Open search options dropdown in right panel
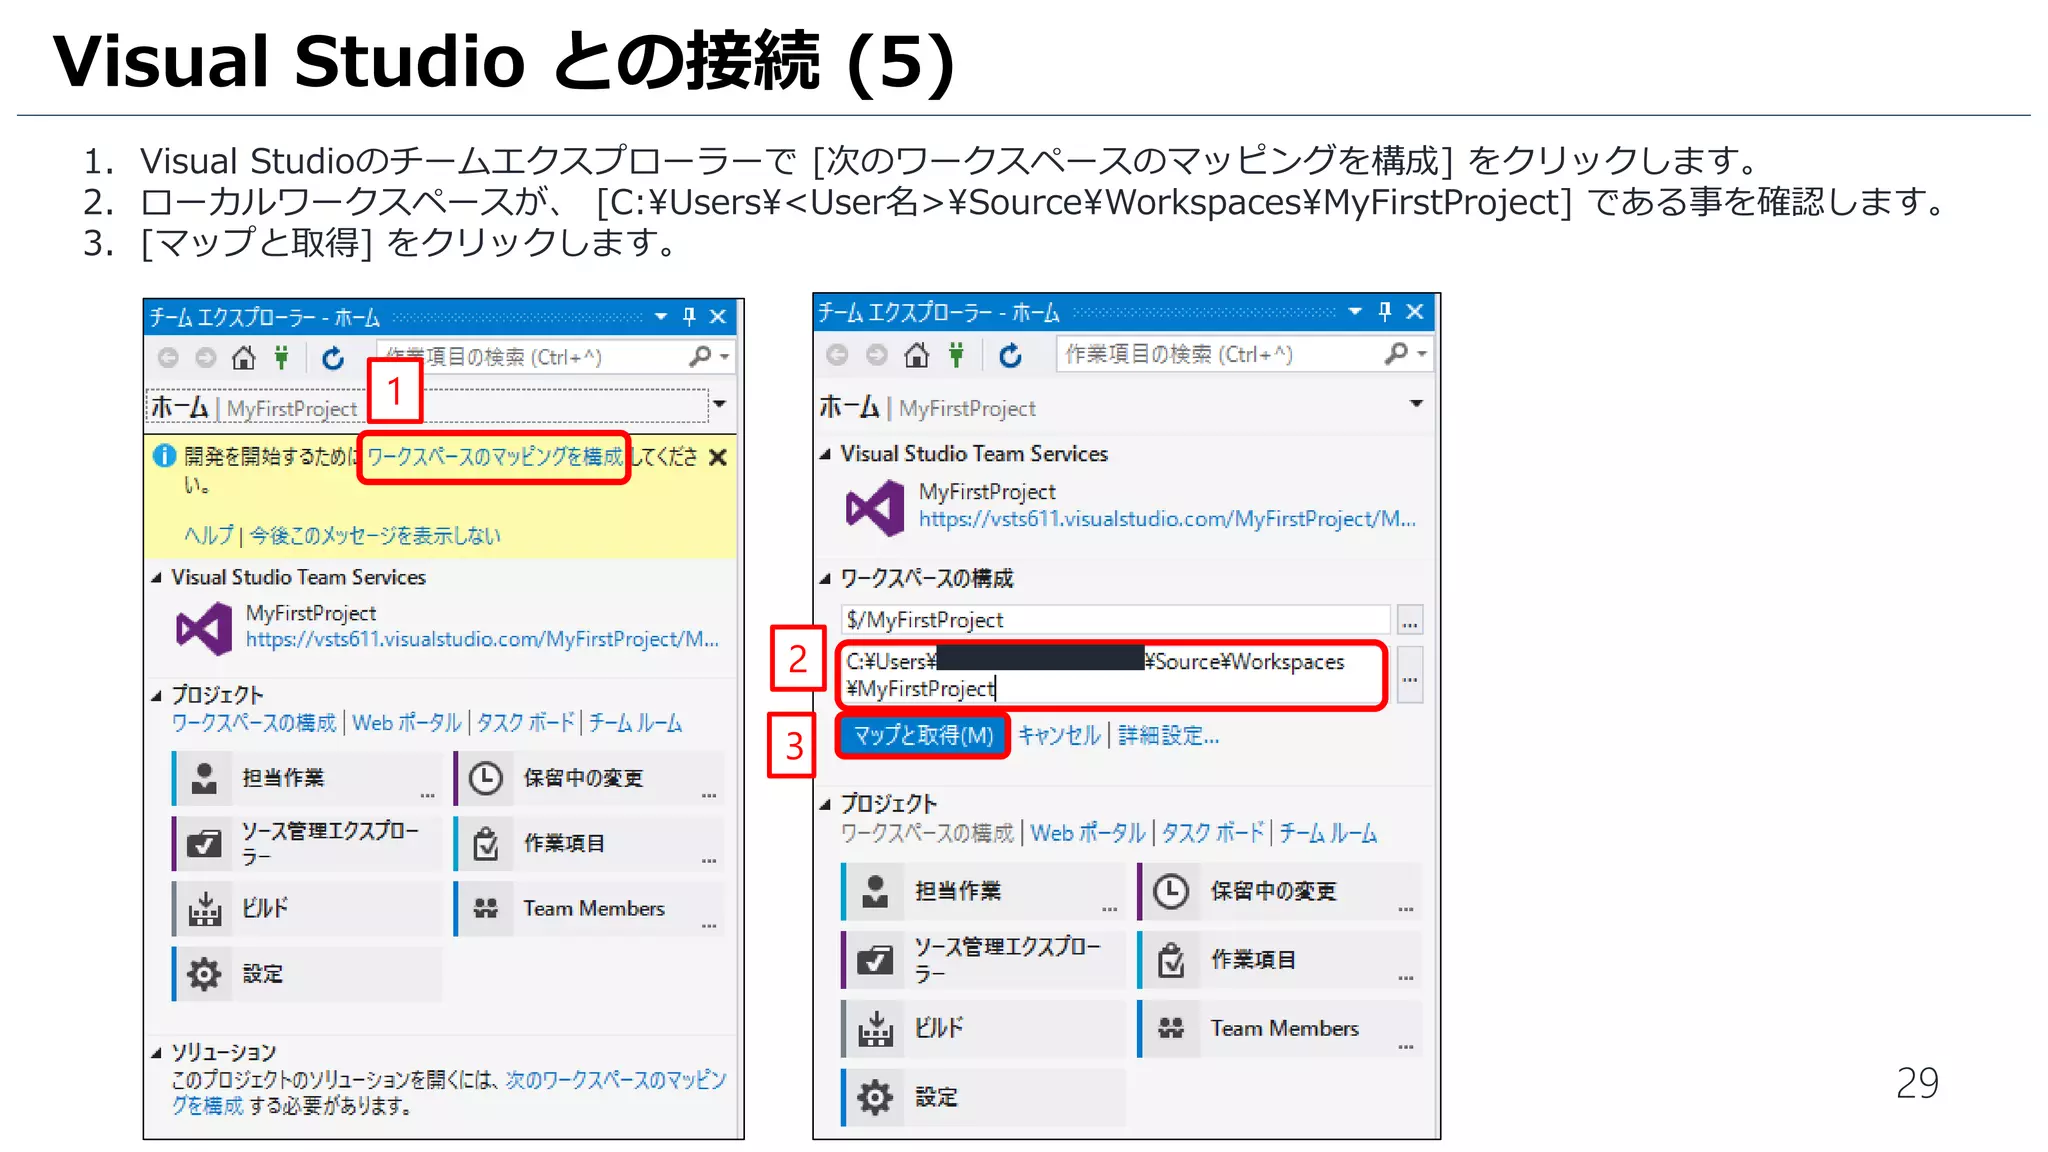The width and height of the screenshot is (2048, 1152). click(x=1421, y=354)
